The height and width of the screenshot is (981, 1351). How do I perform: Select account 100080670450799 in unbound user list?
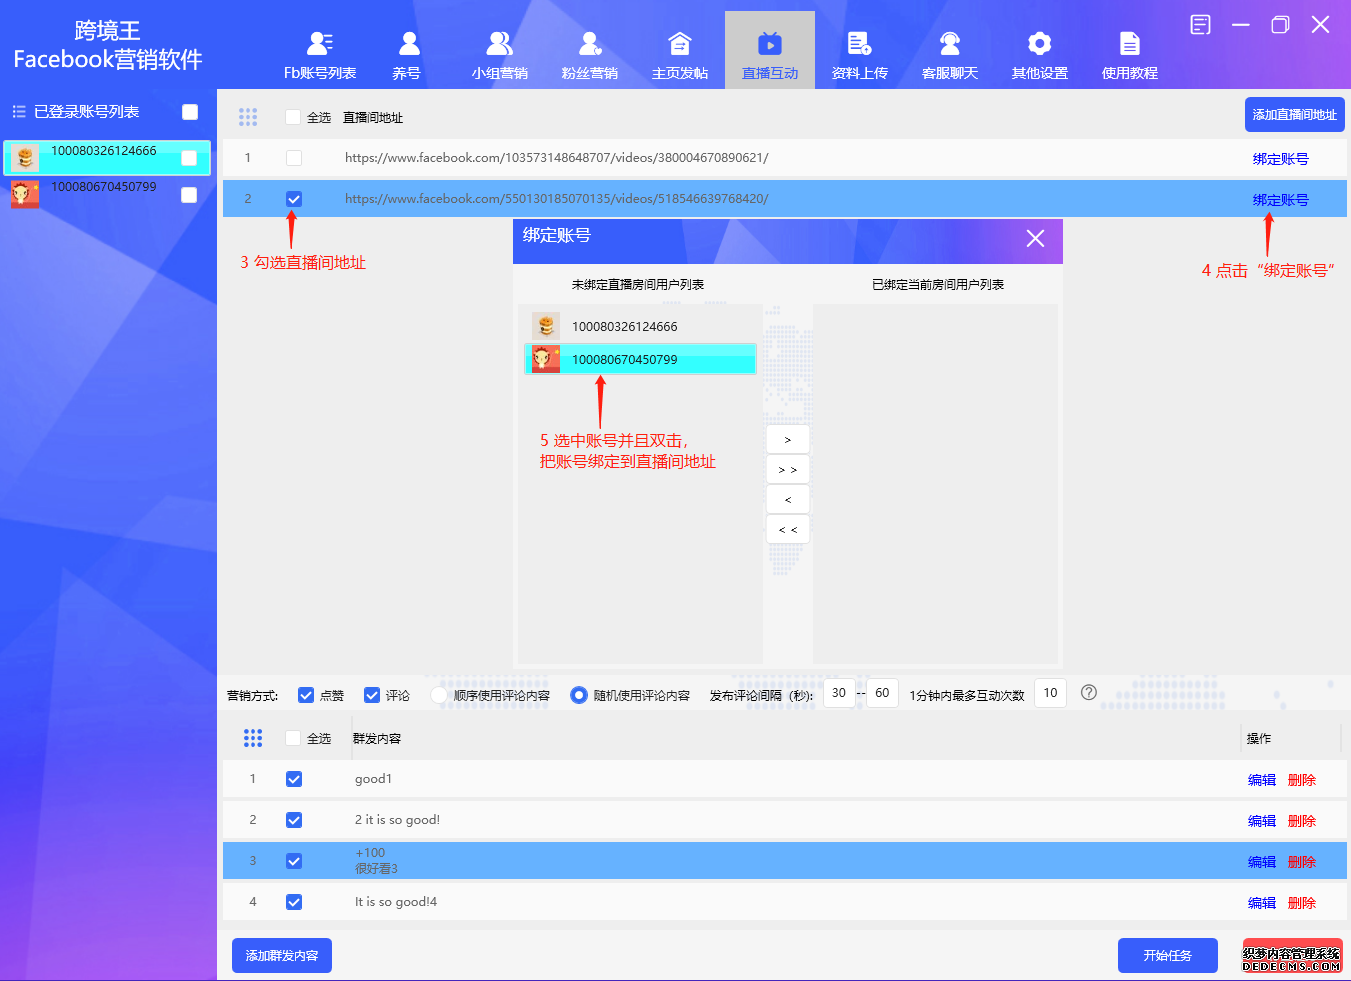coord(640,358)
